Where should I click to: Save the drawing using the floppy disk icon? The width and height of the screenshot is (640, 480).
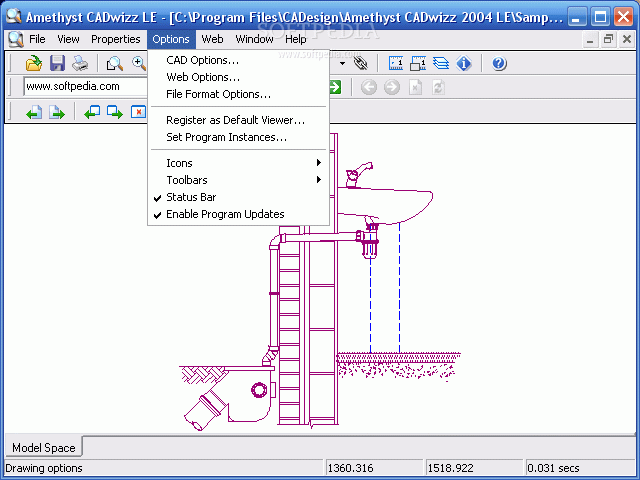(x=57, y=63)
